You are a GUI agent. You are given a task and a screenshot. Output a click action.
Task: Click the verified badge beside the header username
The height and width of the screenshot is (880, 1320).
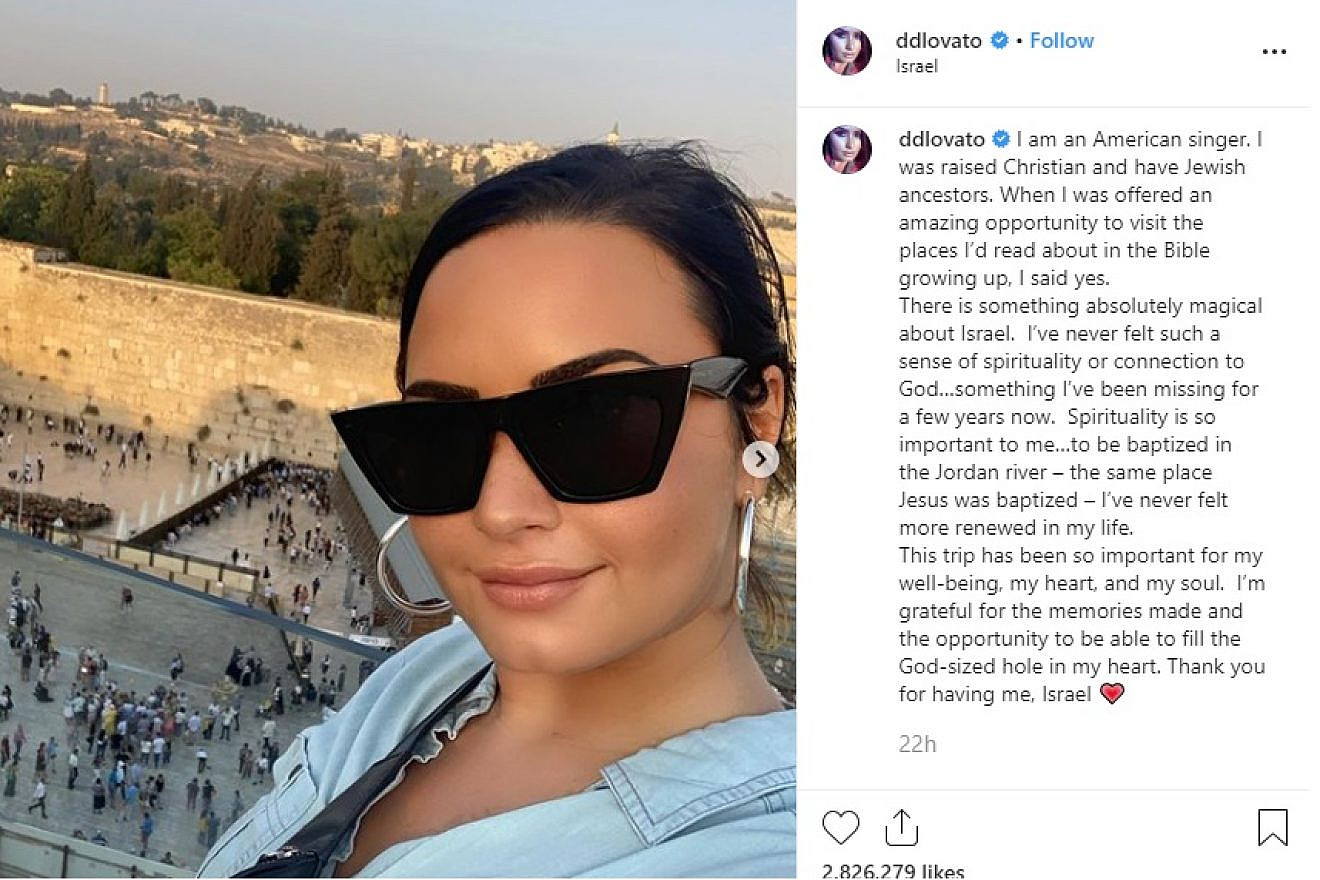point(998,41)
